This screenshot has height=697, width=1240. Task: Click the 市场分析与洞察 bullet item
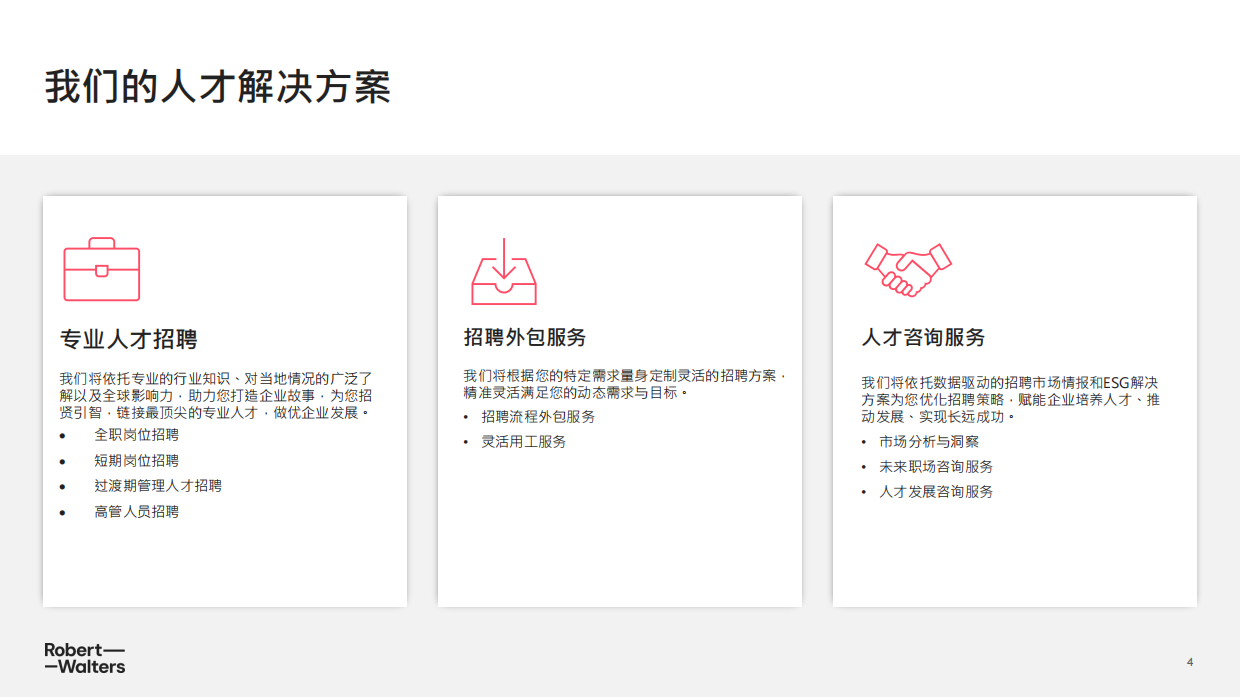tap(929, 441)
